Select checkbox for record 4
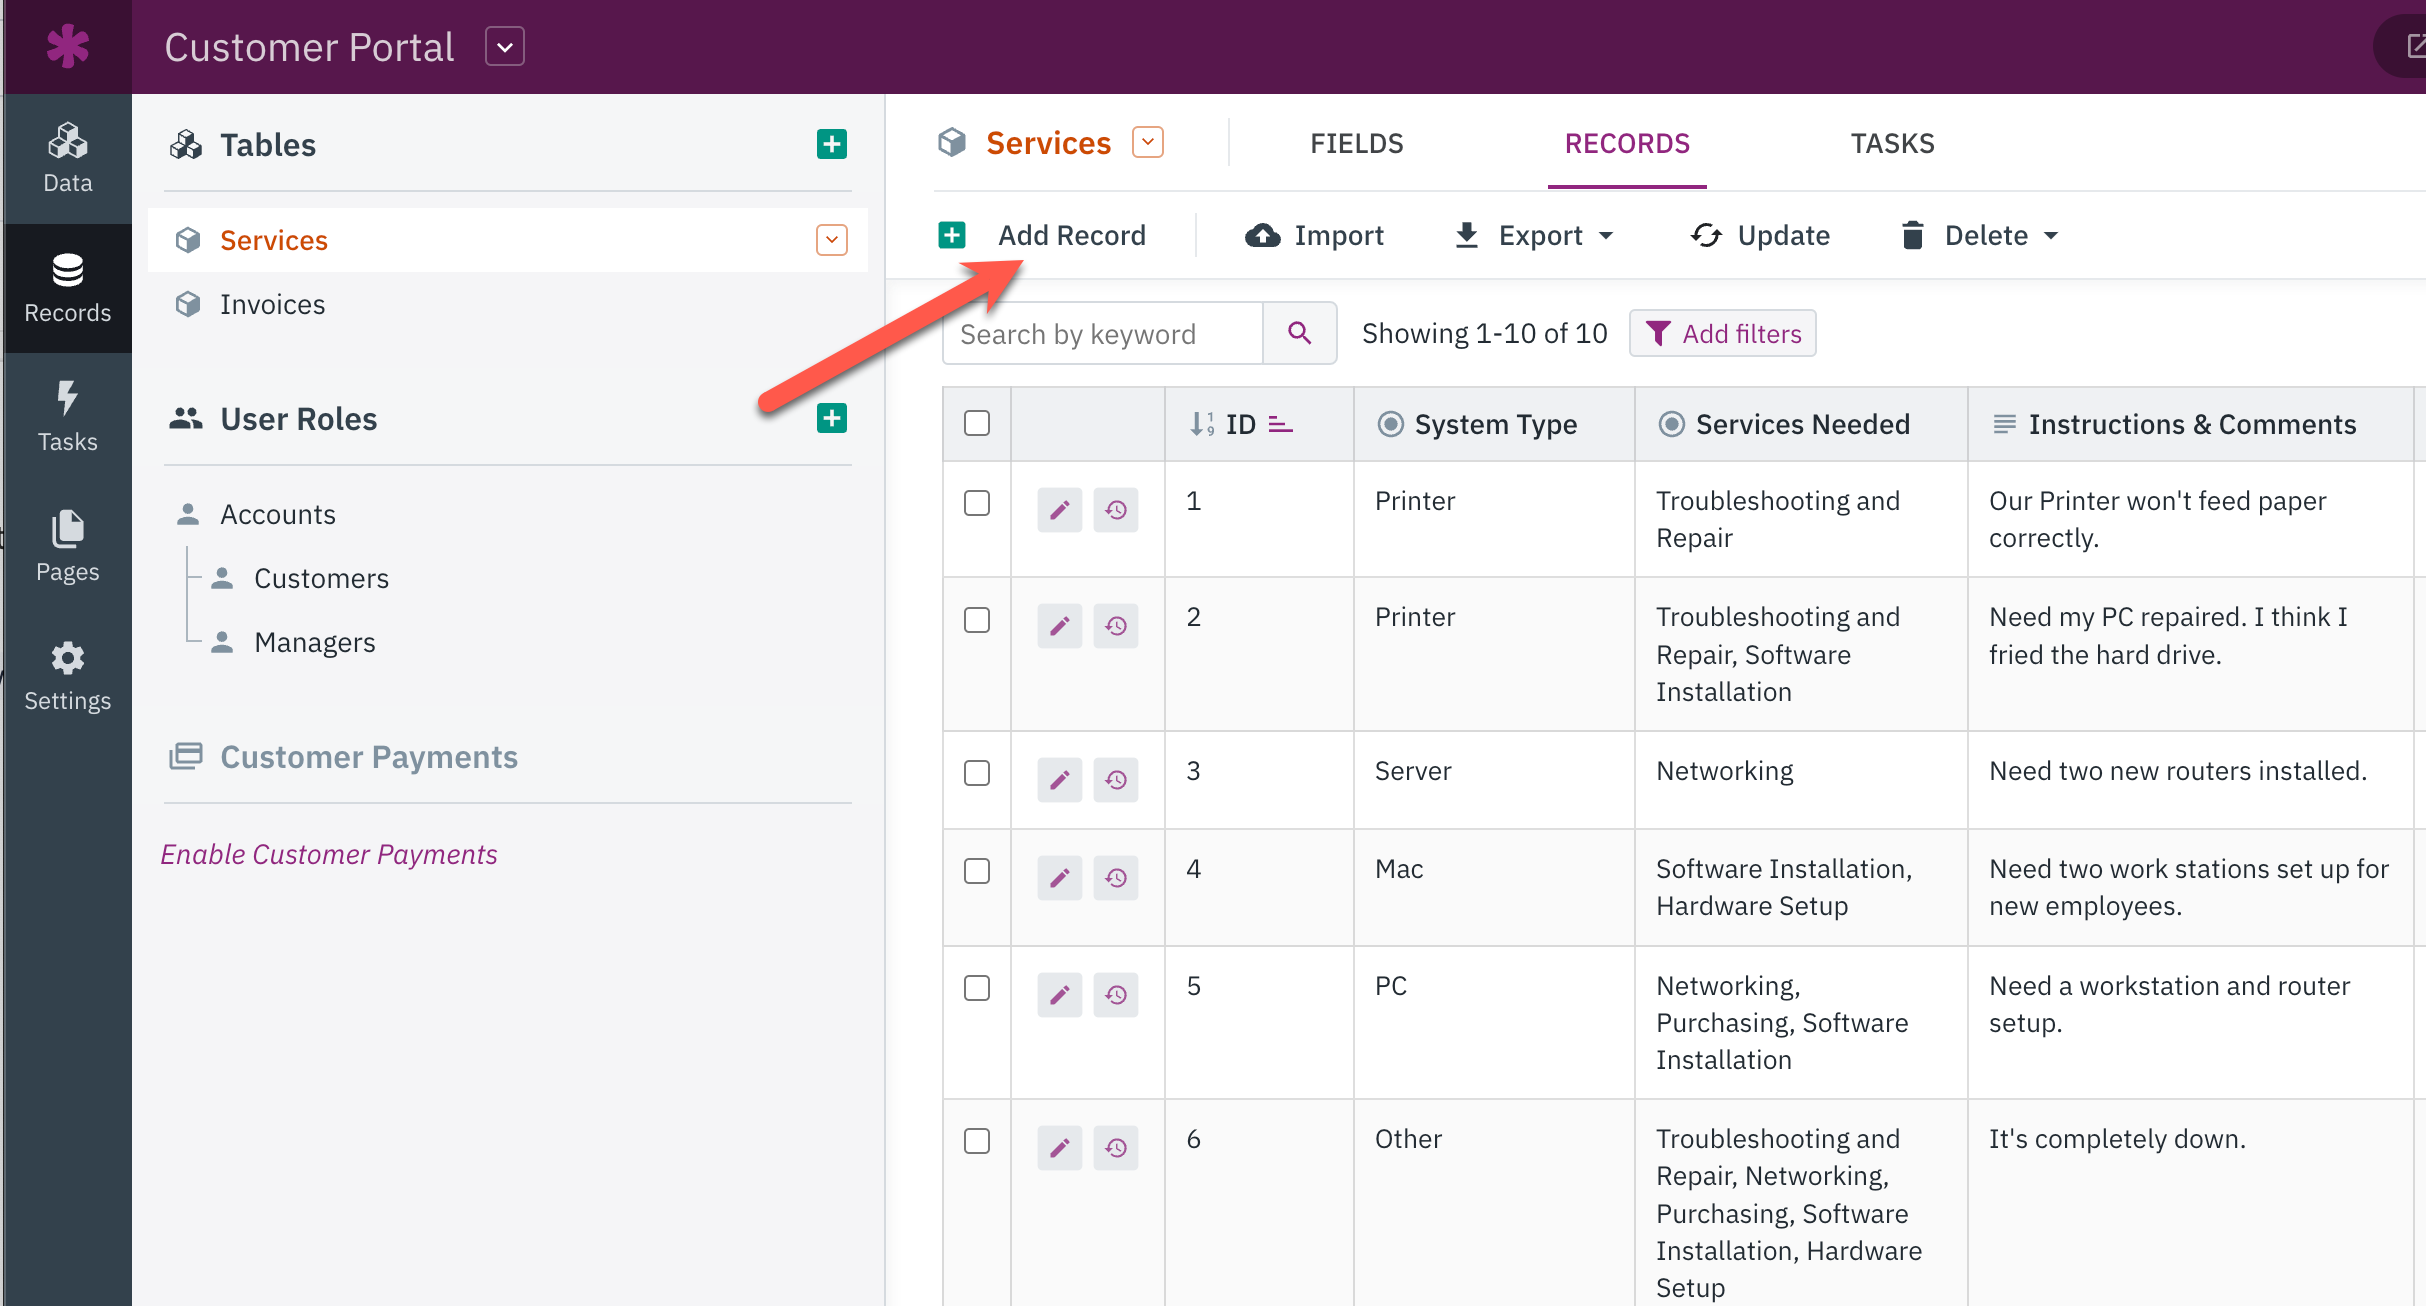2426x1306 pixels. (x=977, y=871)
